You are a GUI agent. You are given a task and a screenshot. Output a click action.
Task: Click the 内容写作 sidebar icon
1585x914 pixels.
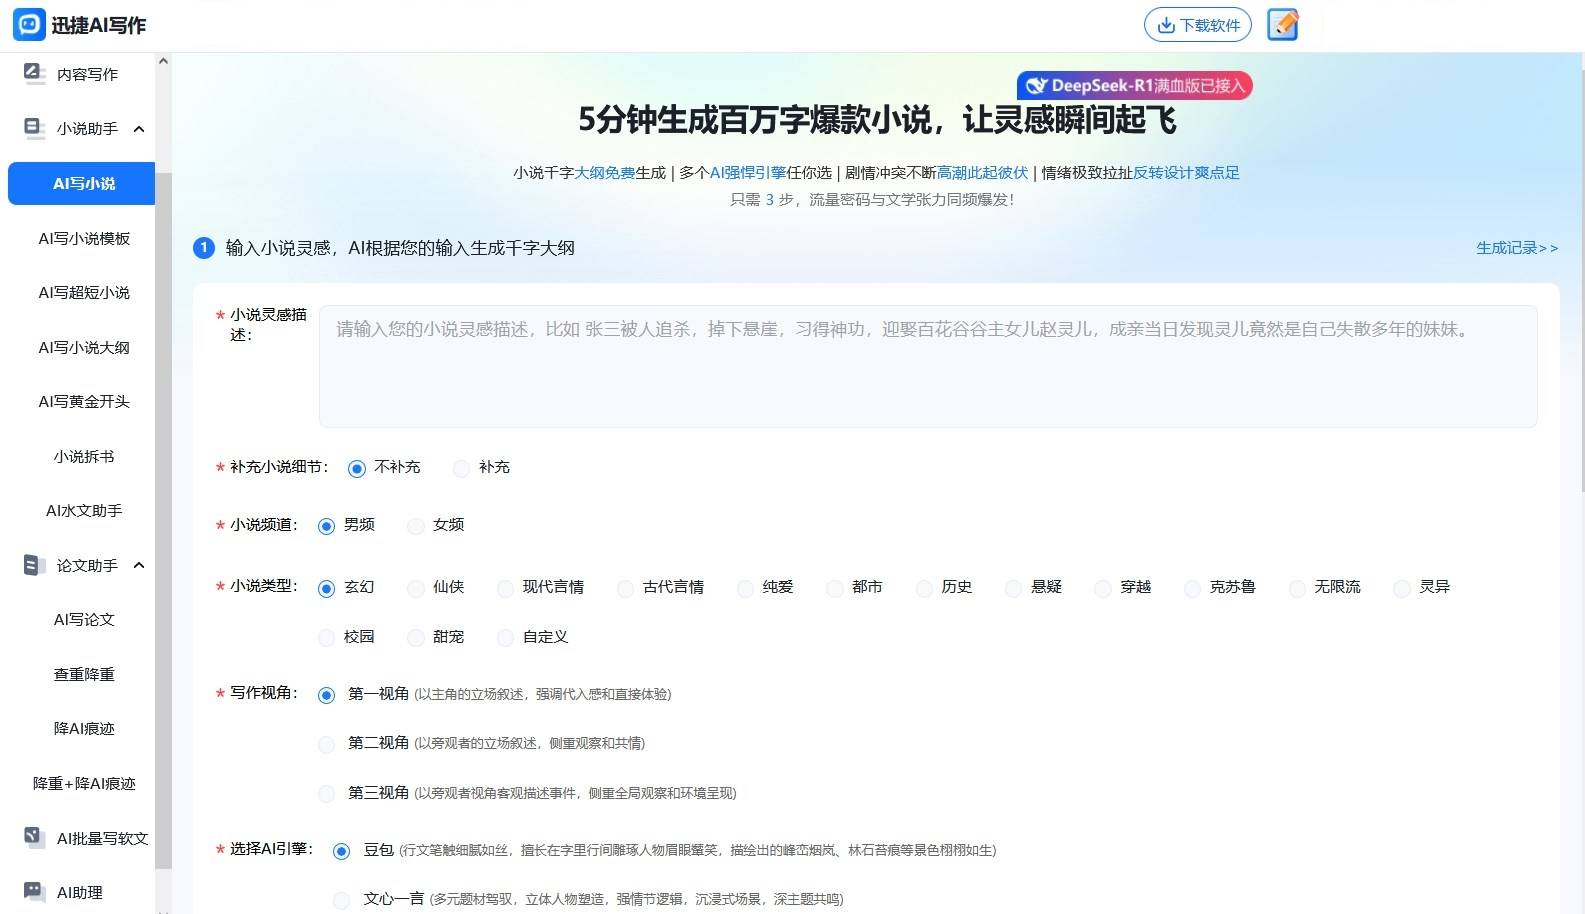35,74
